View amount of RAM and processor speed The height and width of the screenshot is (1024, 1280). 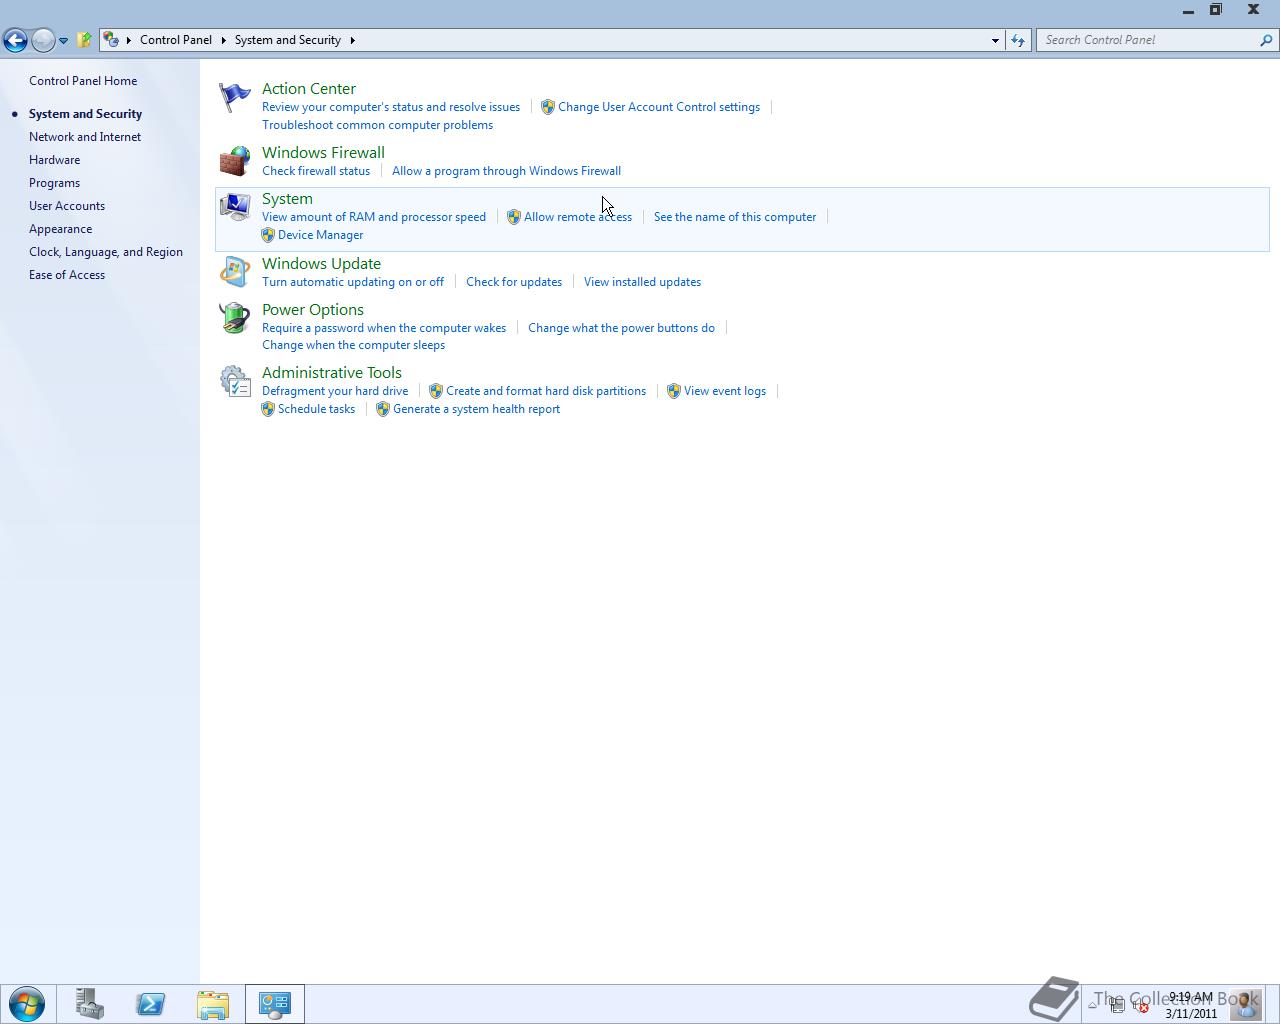[x=374, y=217]
